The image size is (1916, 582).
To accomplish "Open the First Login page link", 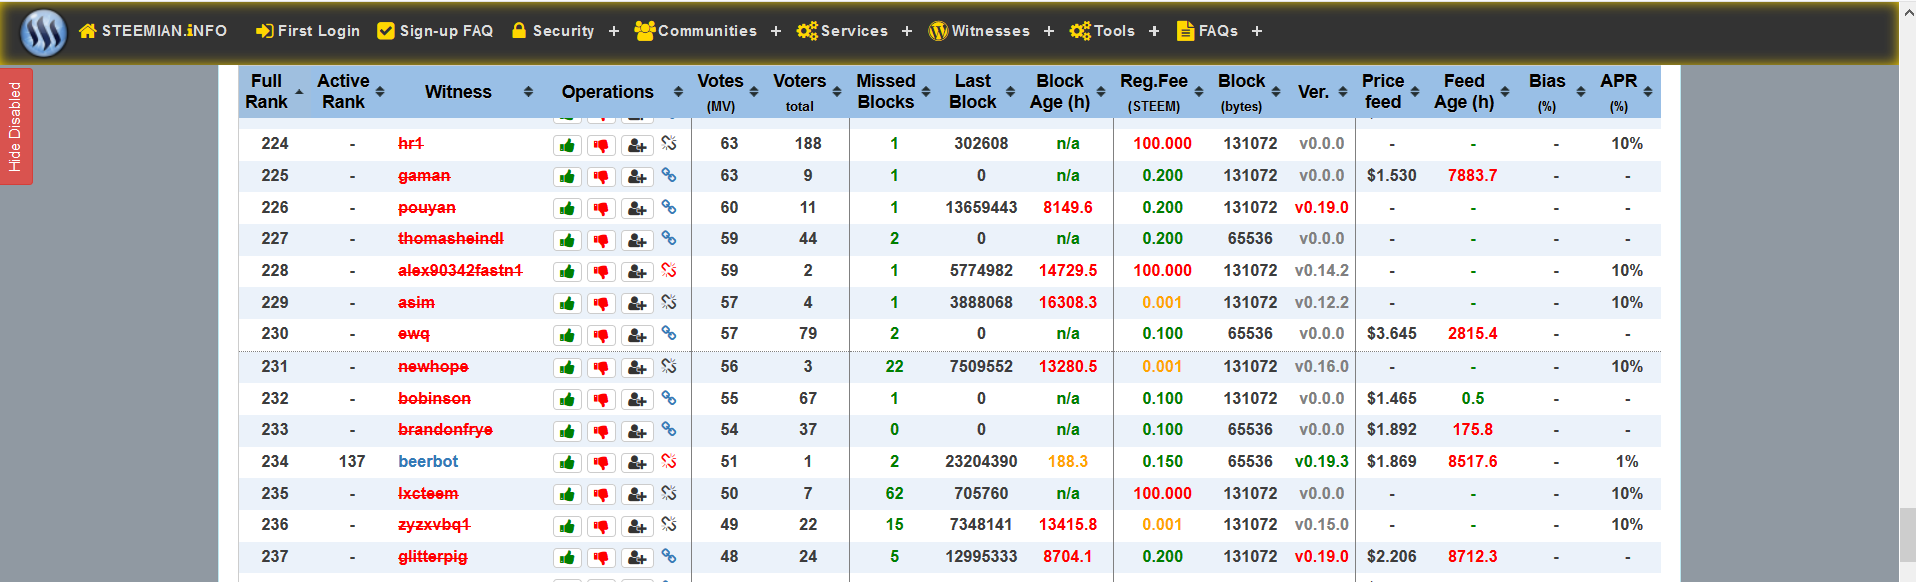I will (308, 31).
